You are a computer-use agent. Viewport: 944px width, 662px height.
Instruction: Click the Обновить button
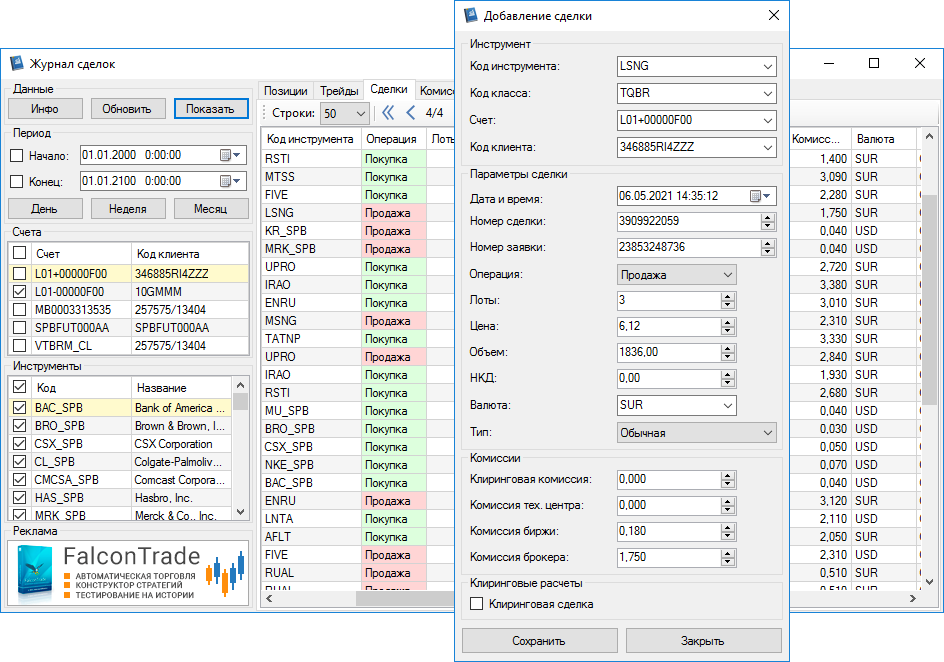click(126, 109)
